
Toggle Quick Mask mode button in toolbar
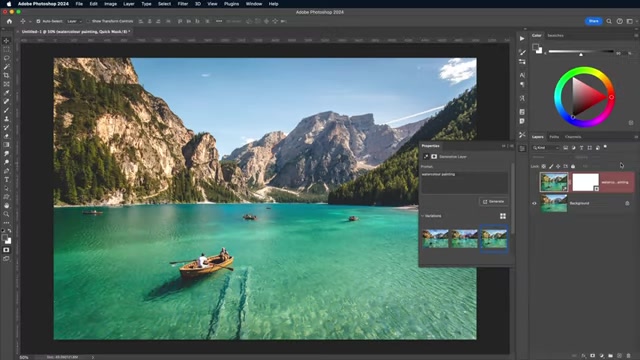pos(6,250)
